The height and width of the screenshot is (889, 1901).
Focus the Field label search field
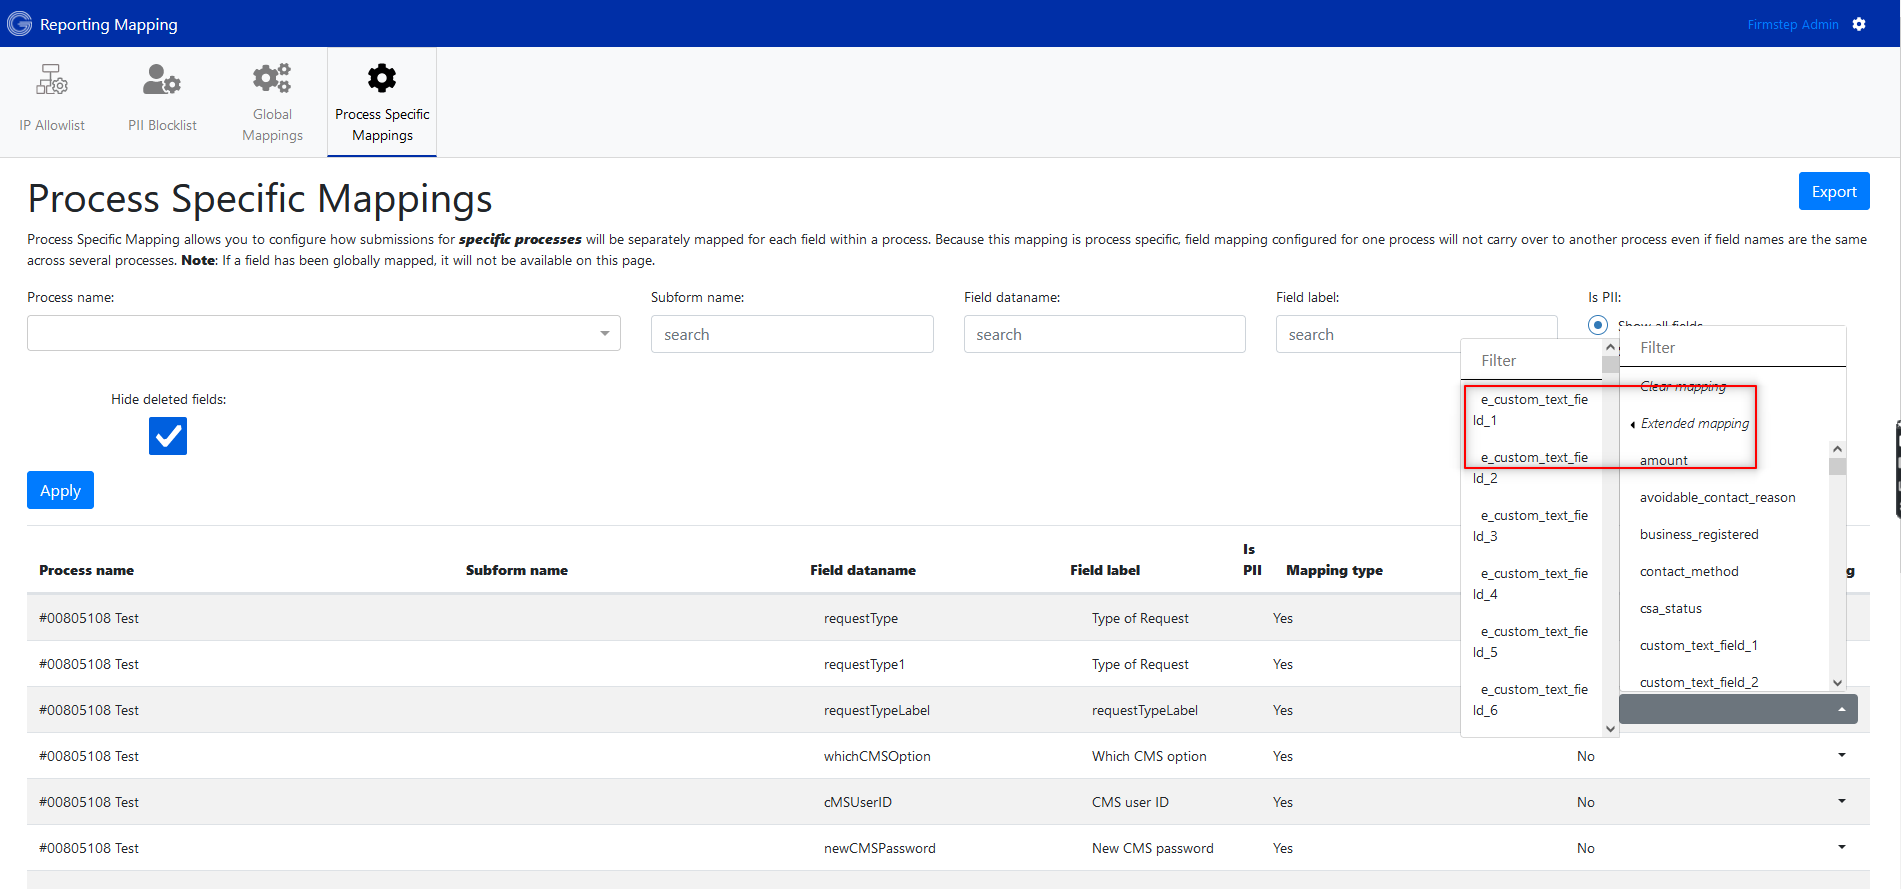point(1416,334)
